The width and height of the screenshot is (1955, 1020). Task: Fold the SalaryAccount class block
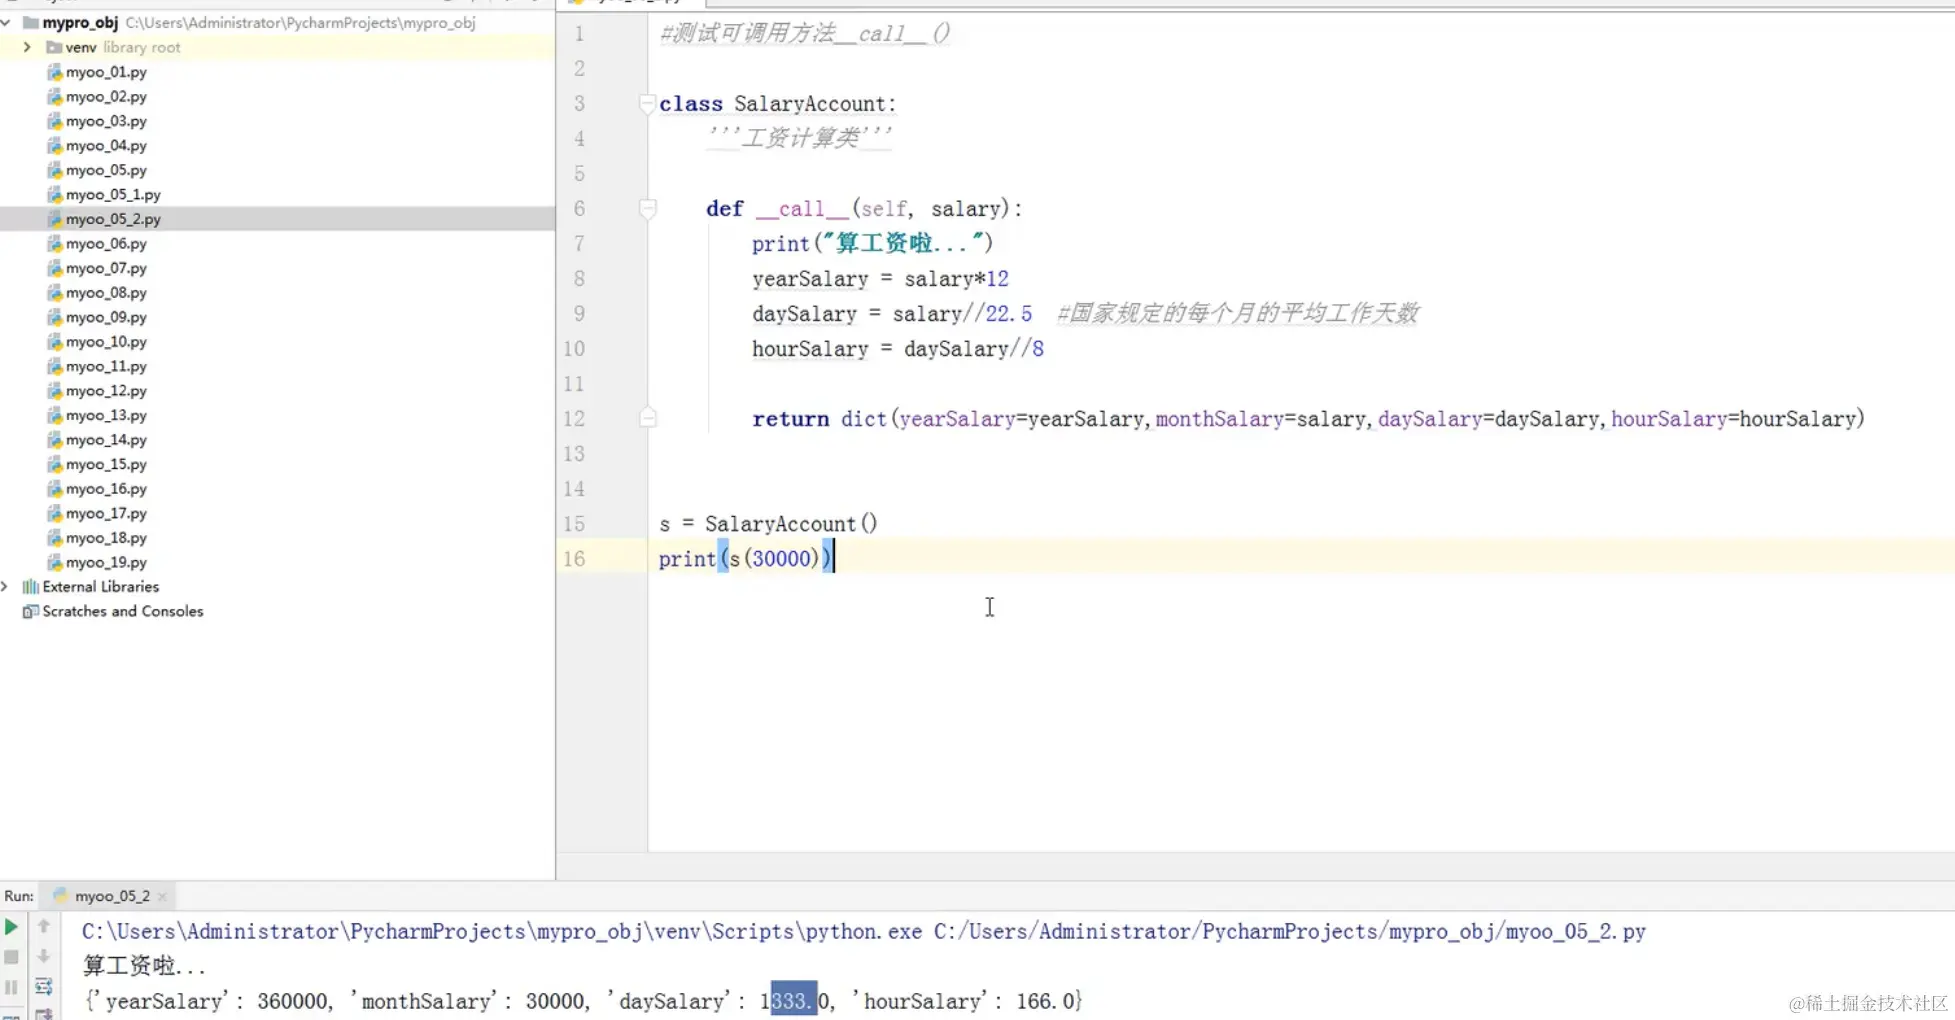point(647,103)
